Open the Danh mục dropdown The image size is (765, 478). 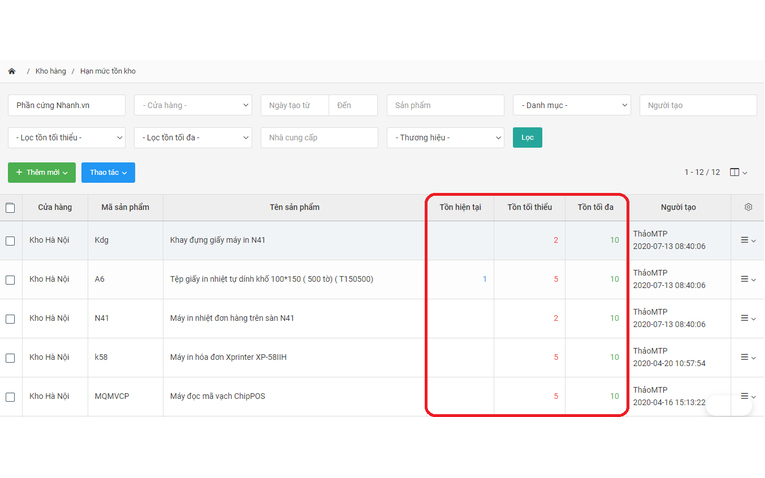point(572,105)
